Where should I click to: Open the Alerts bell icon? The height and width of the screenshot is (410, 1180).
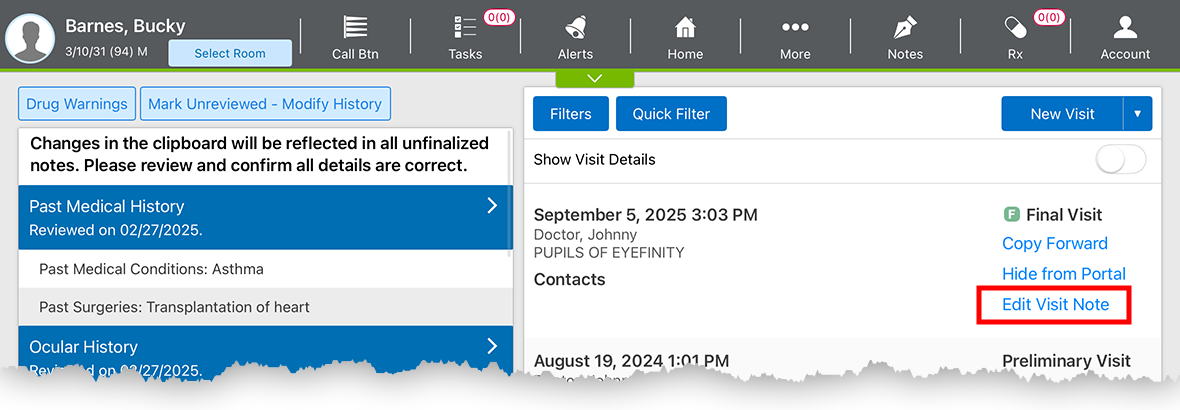[x=575, y=28]
